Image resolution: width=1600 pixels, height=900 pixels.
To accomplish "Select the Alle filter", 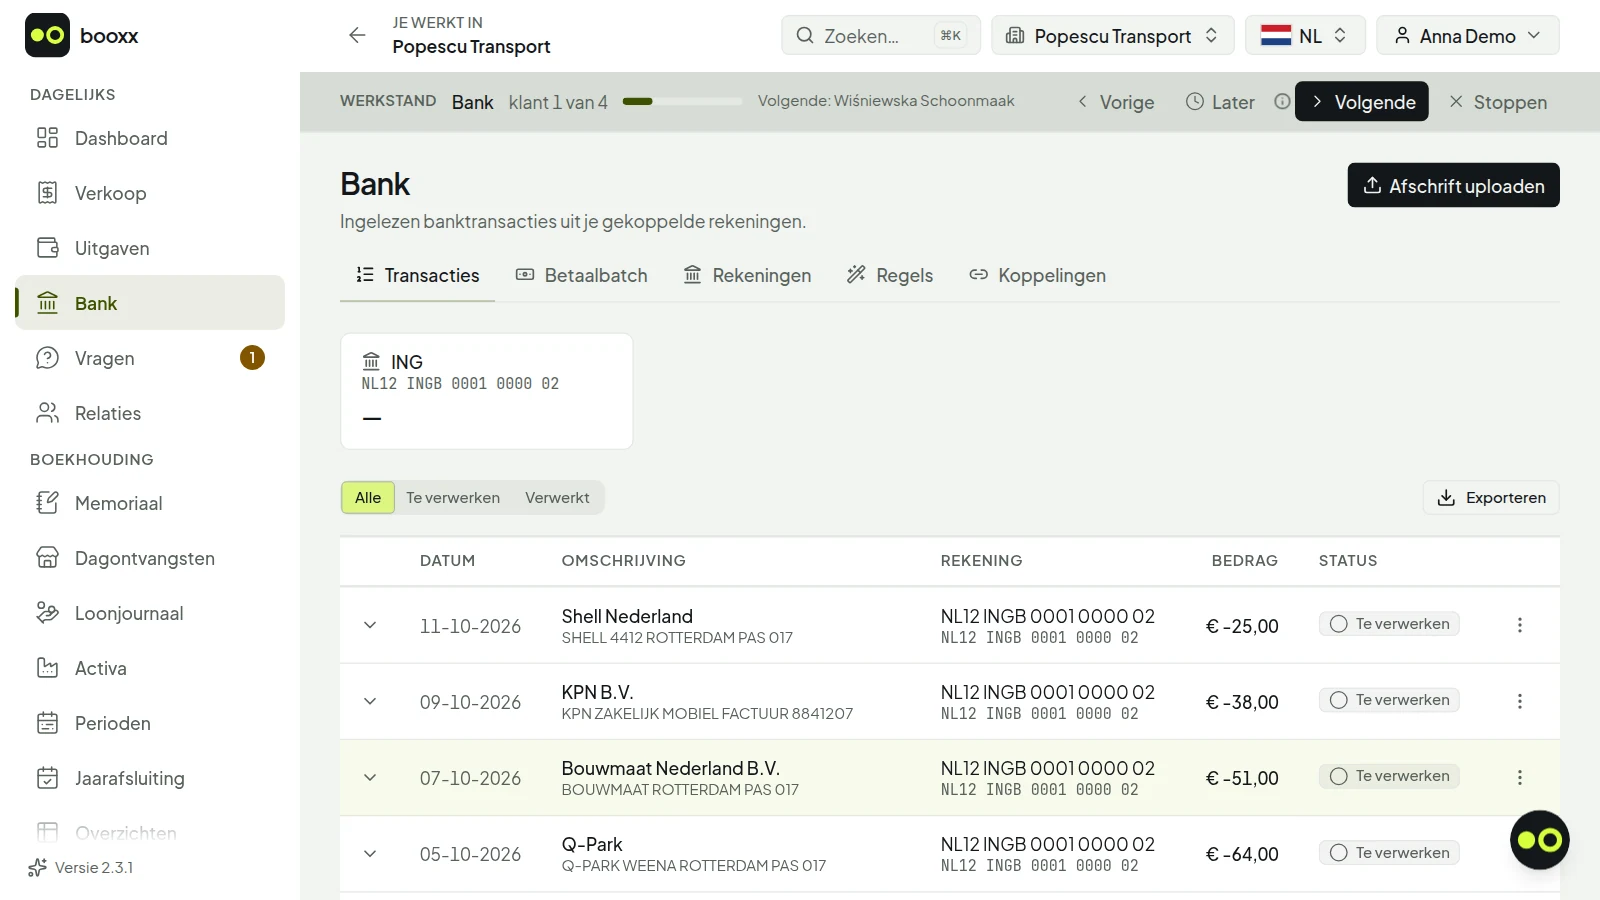I will 368,498.
